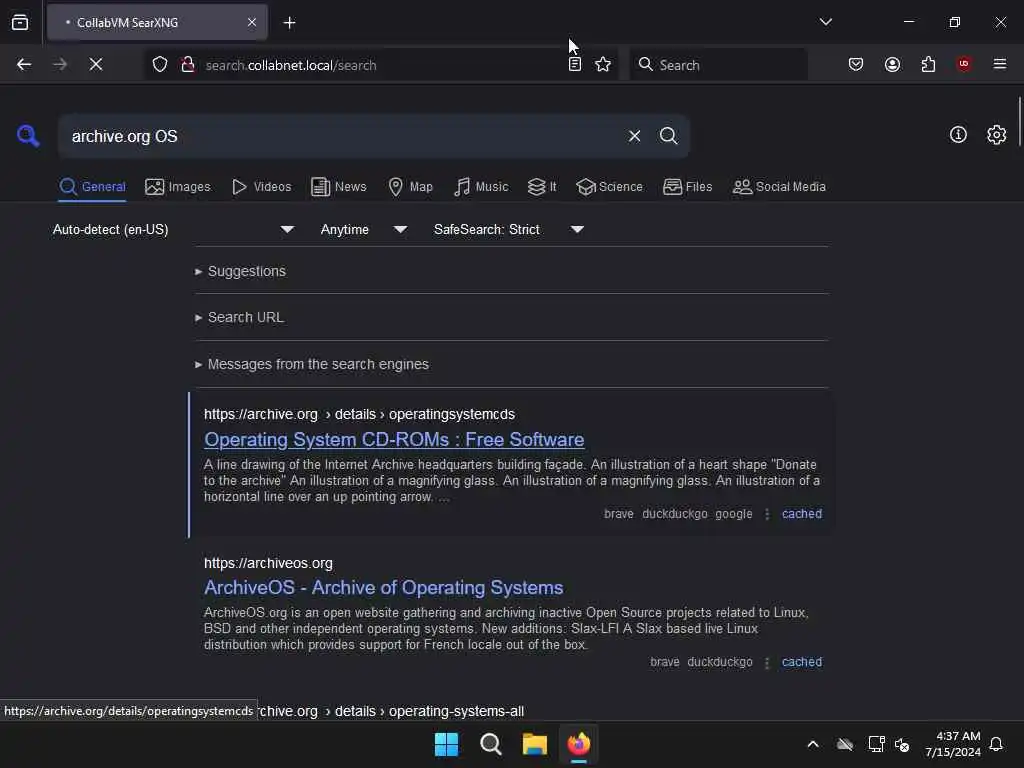
Task: Open the clock showing 4:37 AM
Action: click(953, 744)
